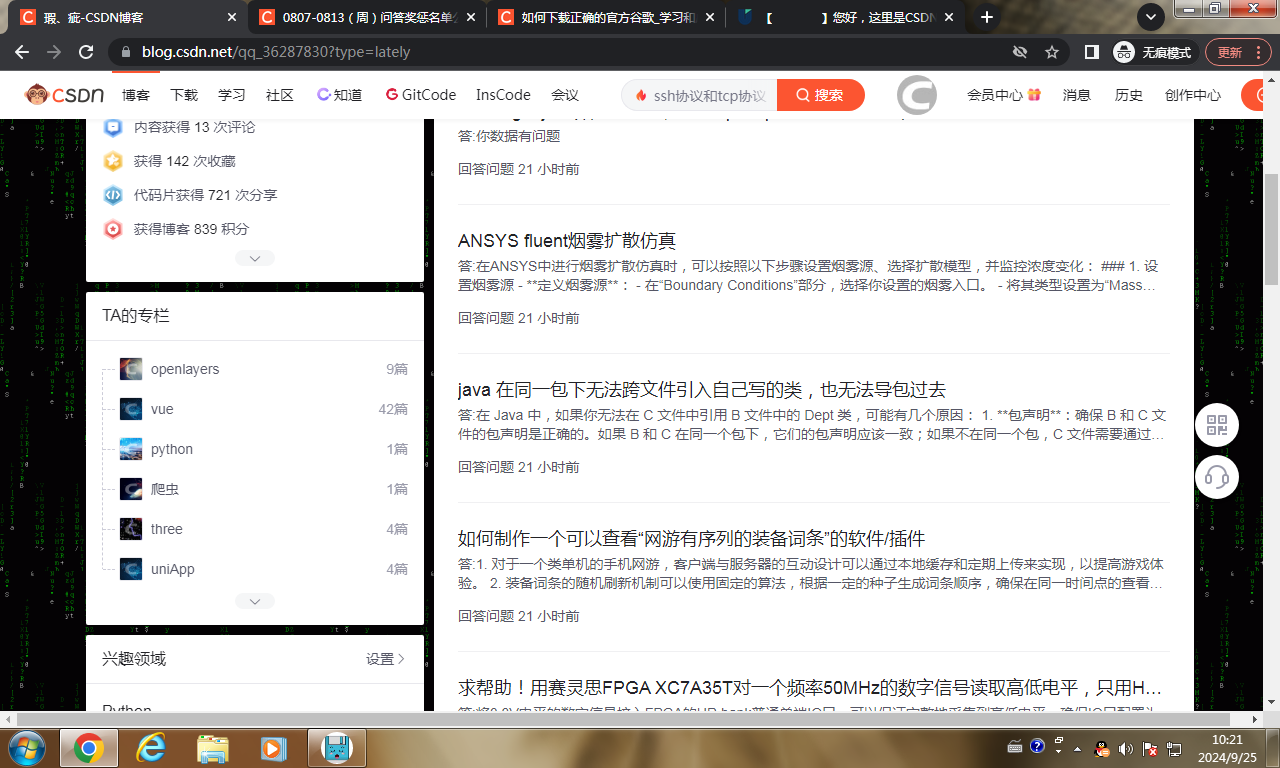Click the customer service headset icon
The height and width of the screenshot is (768, 1280).
point(1216,477)
